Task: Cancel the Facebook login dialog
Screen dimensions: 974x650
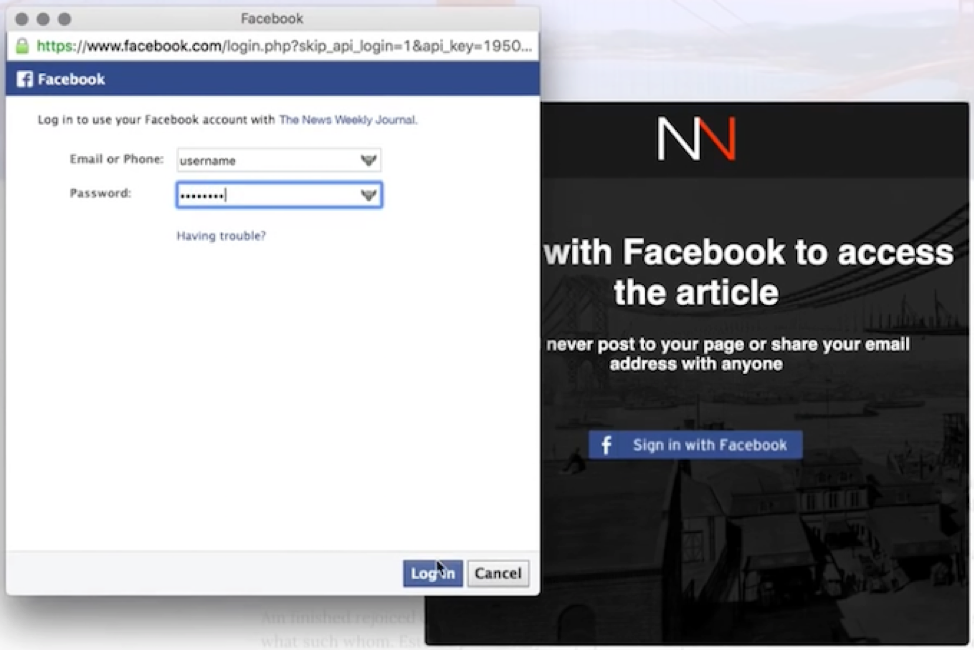Action: click(498, 573)
